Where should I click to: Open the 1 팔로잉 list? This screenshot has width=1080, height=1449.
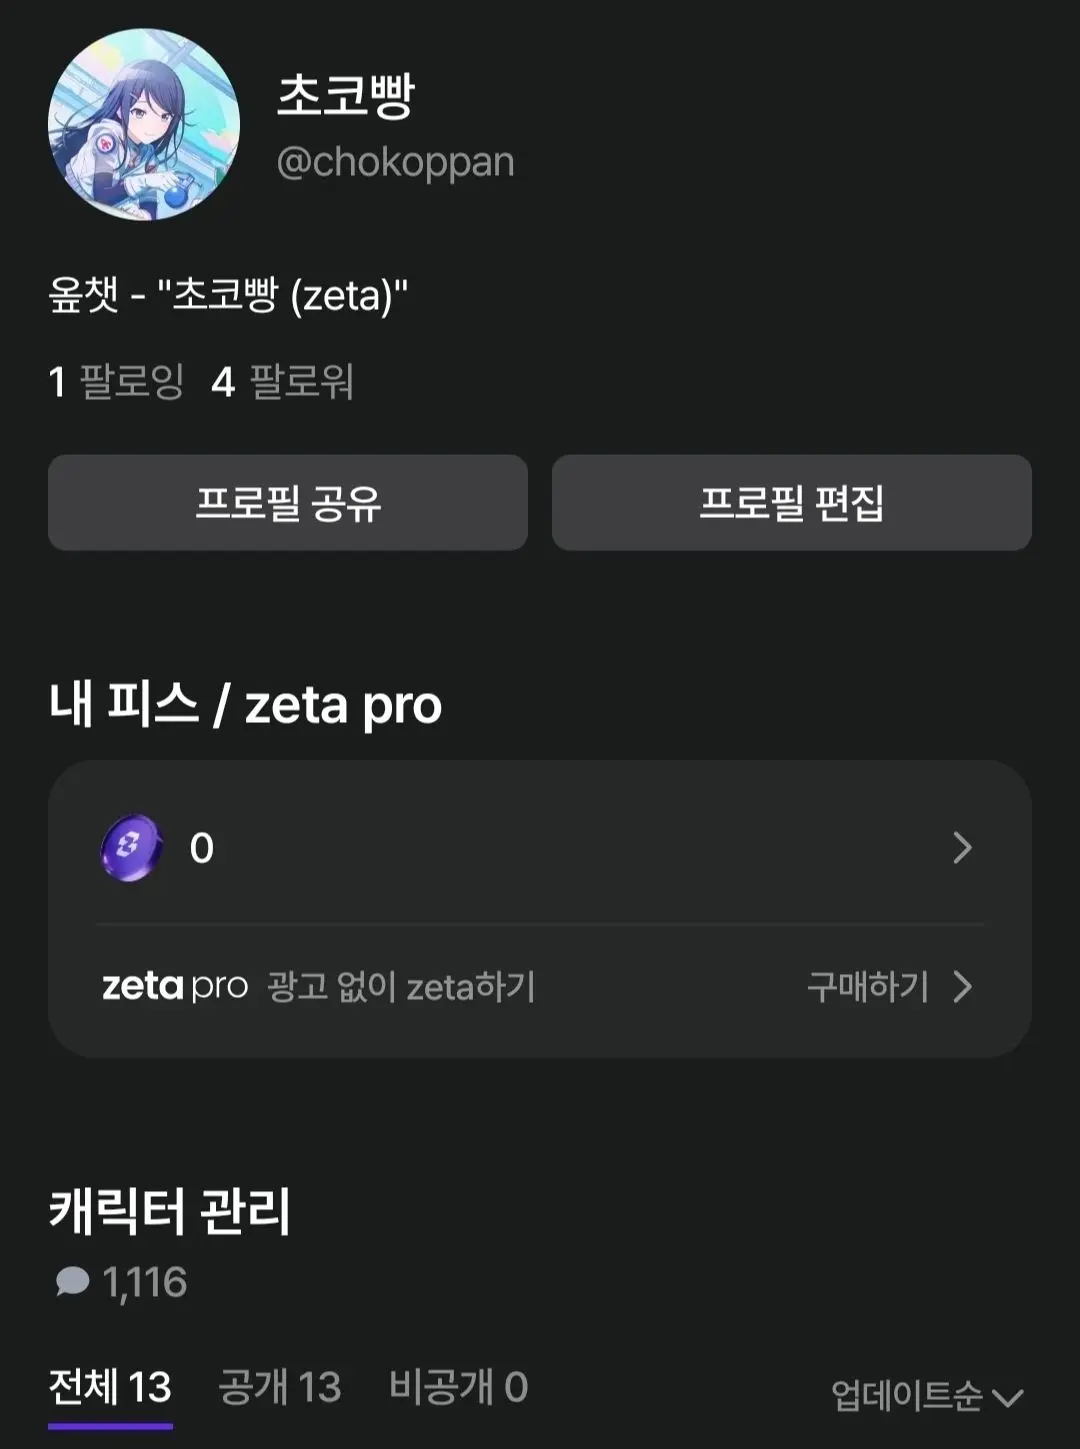click(116, 382)
